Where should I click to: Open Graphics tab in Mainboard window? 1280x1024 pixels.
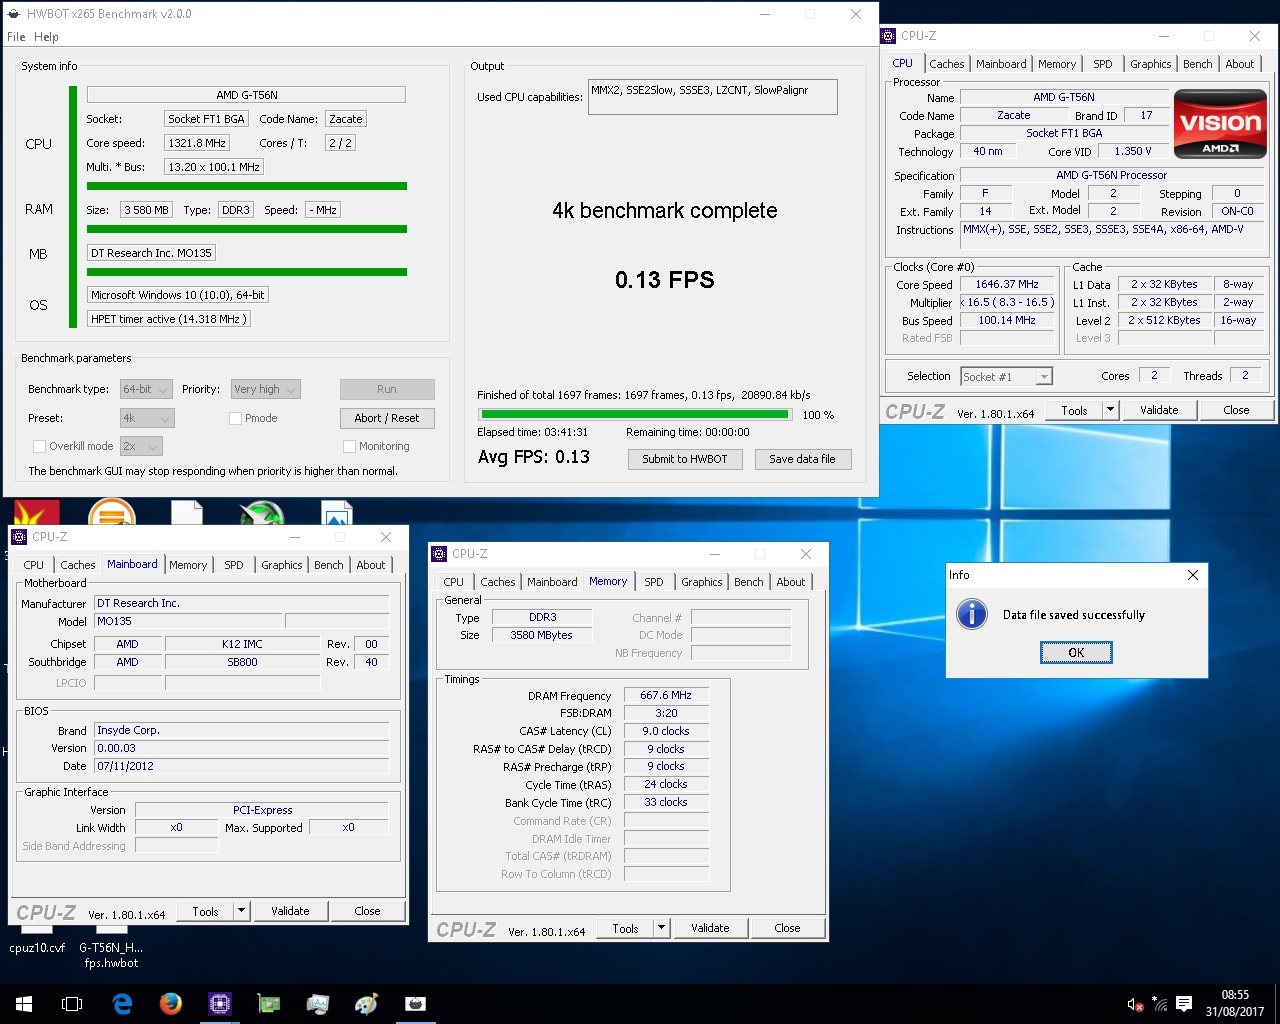point(282,565)
